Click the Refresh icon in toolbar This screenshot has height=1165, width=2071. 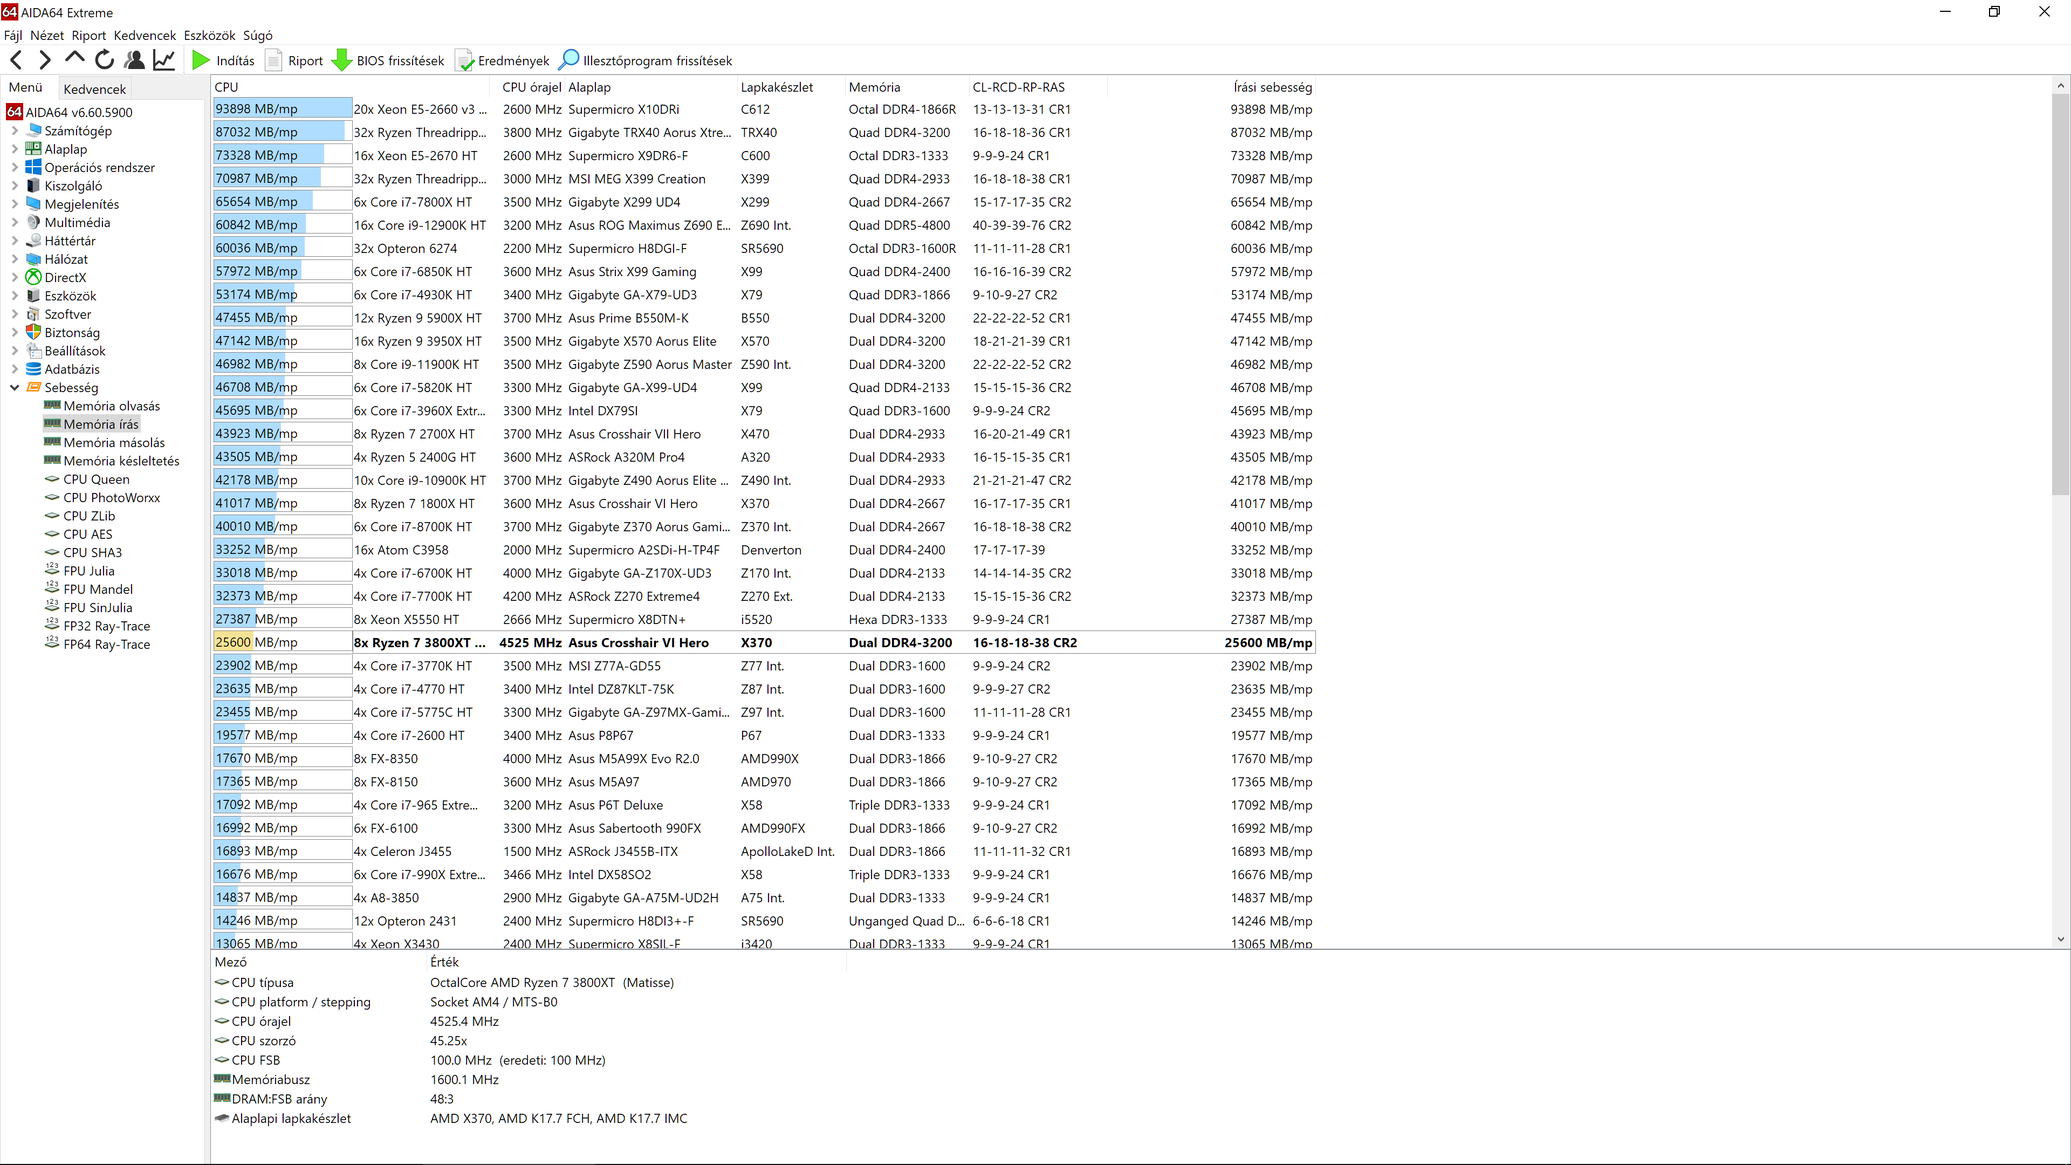point(104,61)
